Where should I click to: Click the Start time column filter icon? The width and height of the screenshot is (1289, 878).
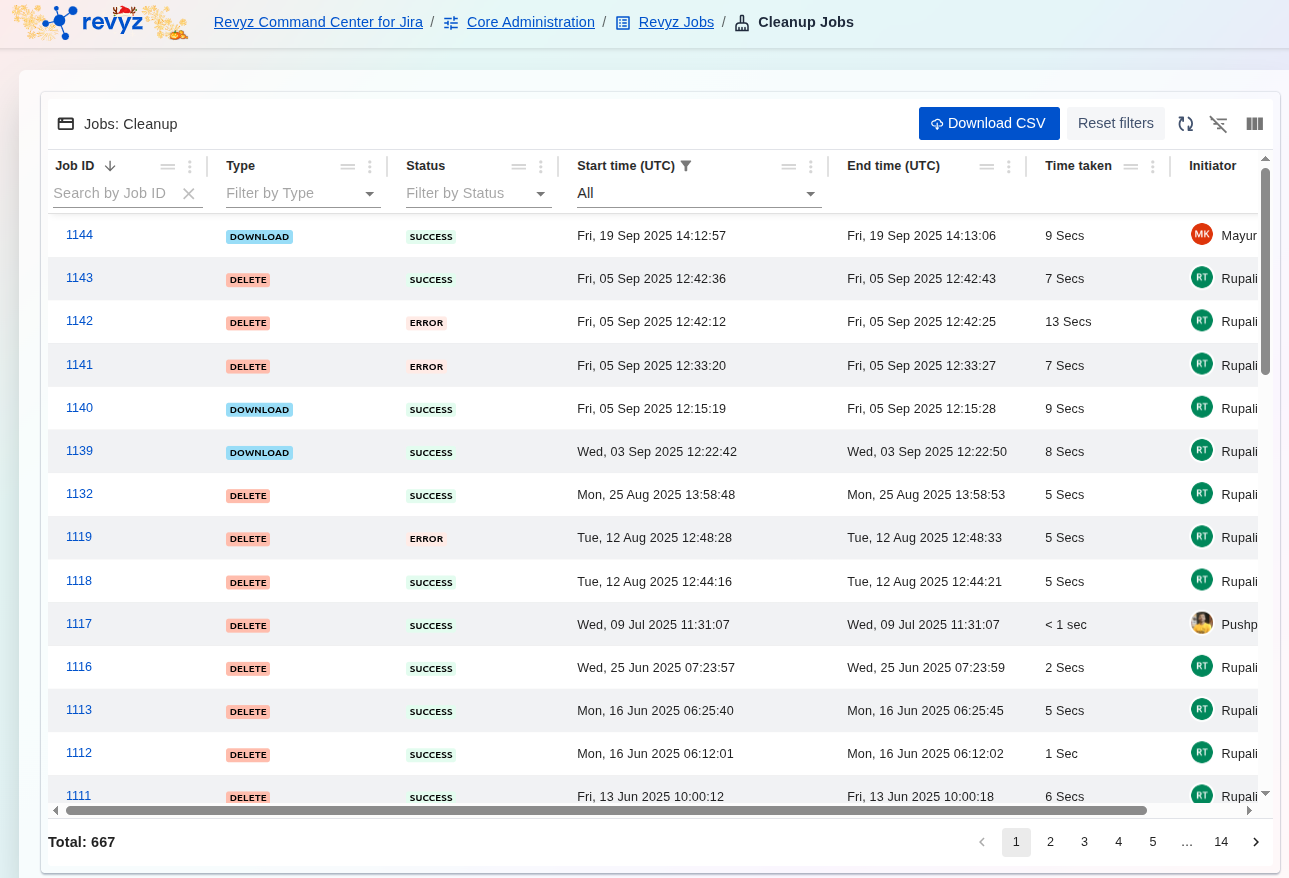tap(686, 166)
